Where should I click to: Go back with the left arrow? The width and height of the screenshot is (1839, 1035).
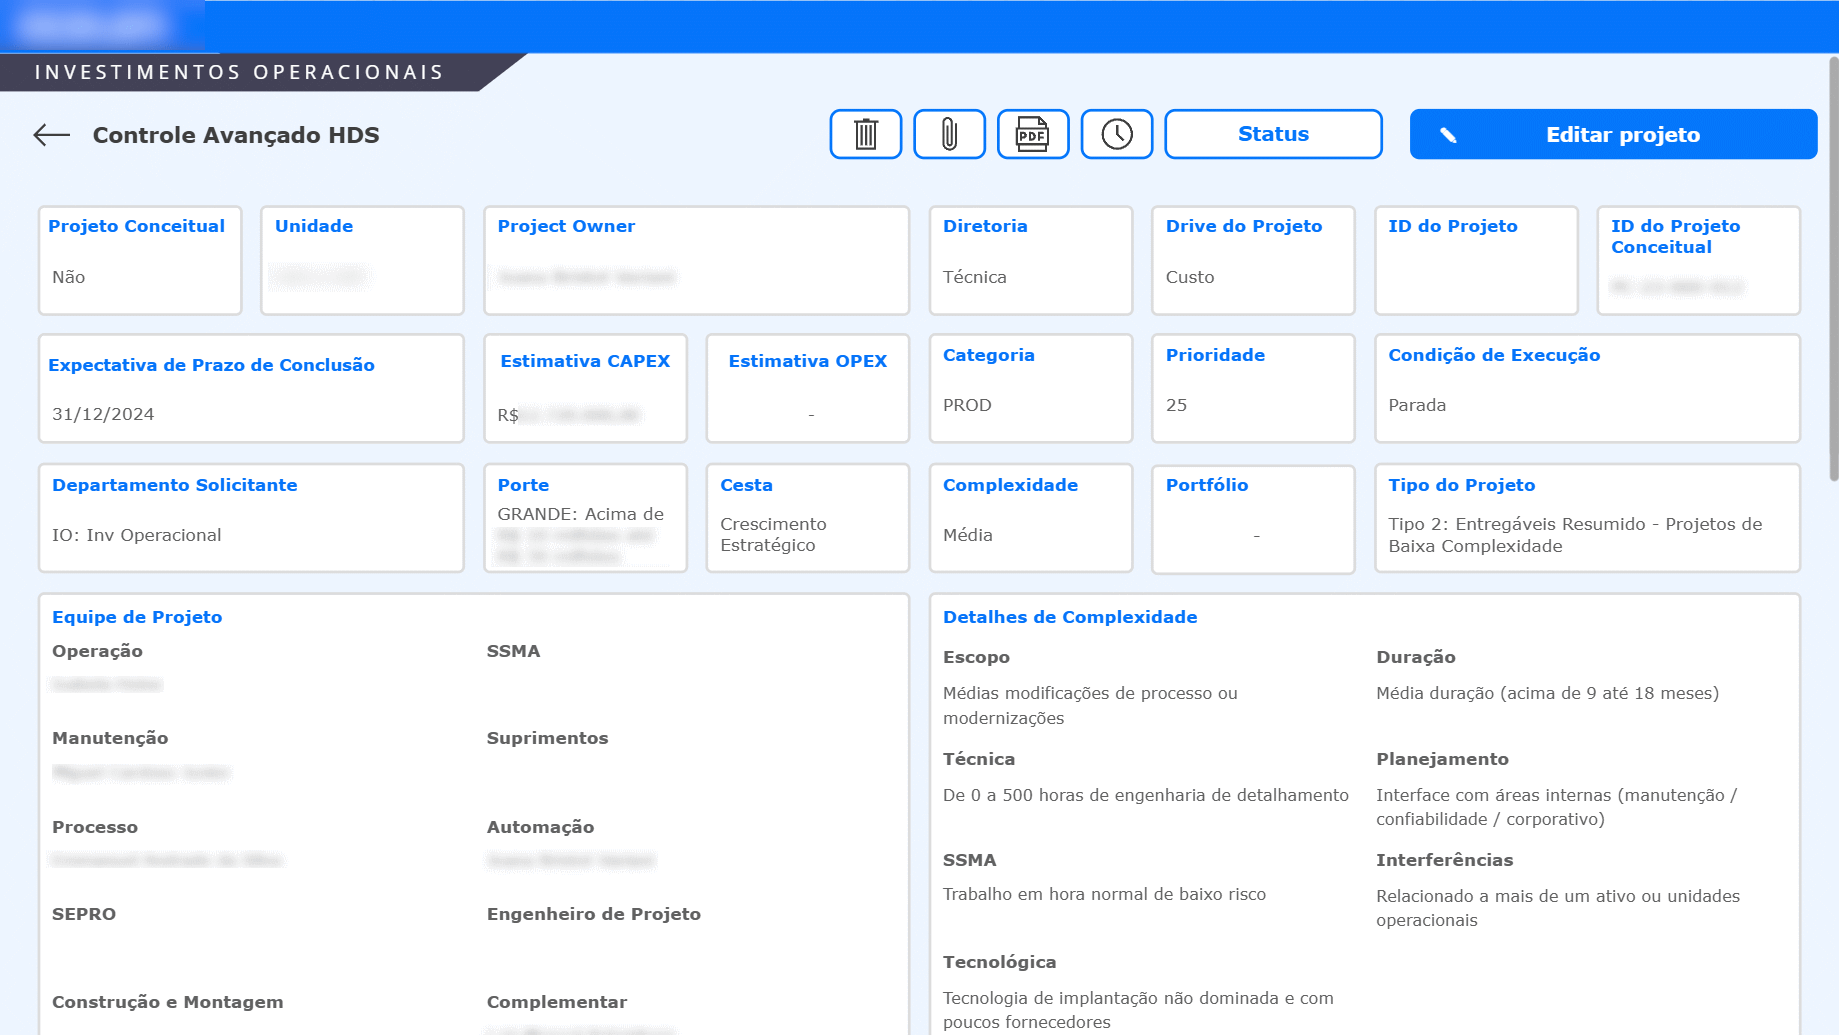50,134
